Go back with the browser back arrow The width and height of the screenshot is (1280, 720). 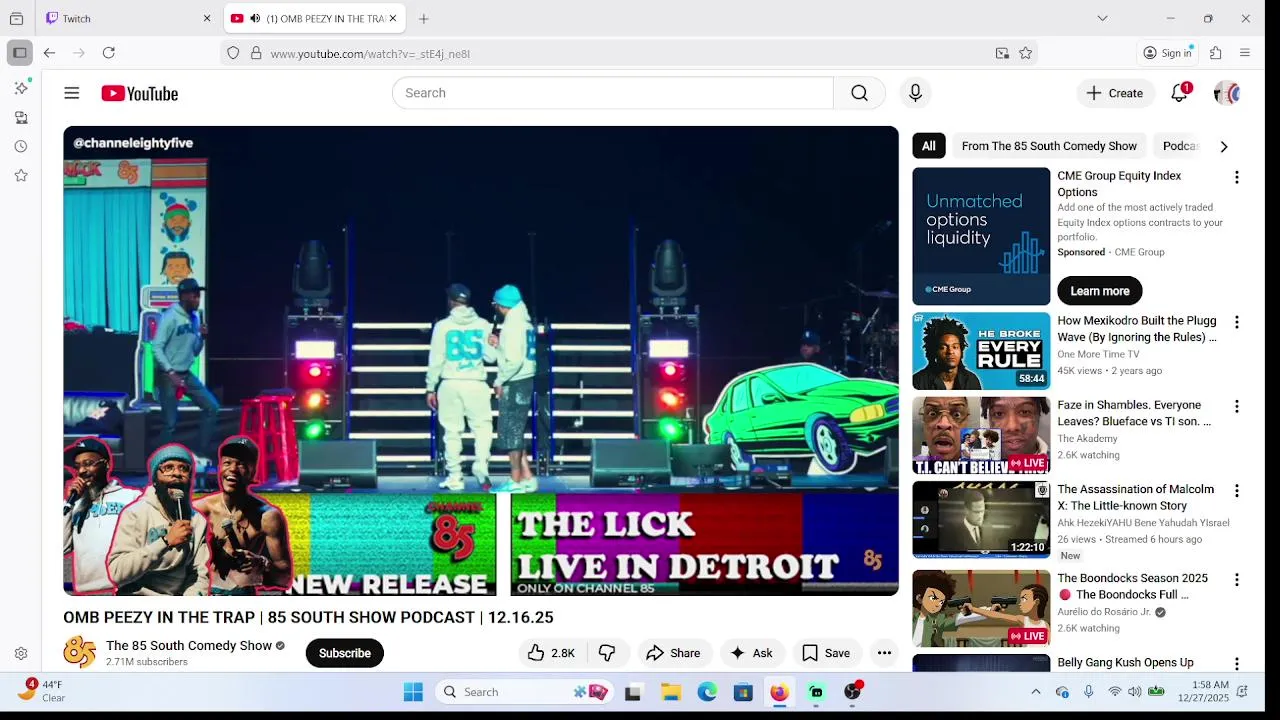(x=49, y=53)
